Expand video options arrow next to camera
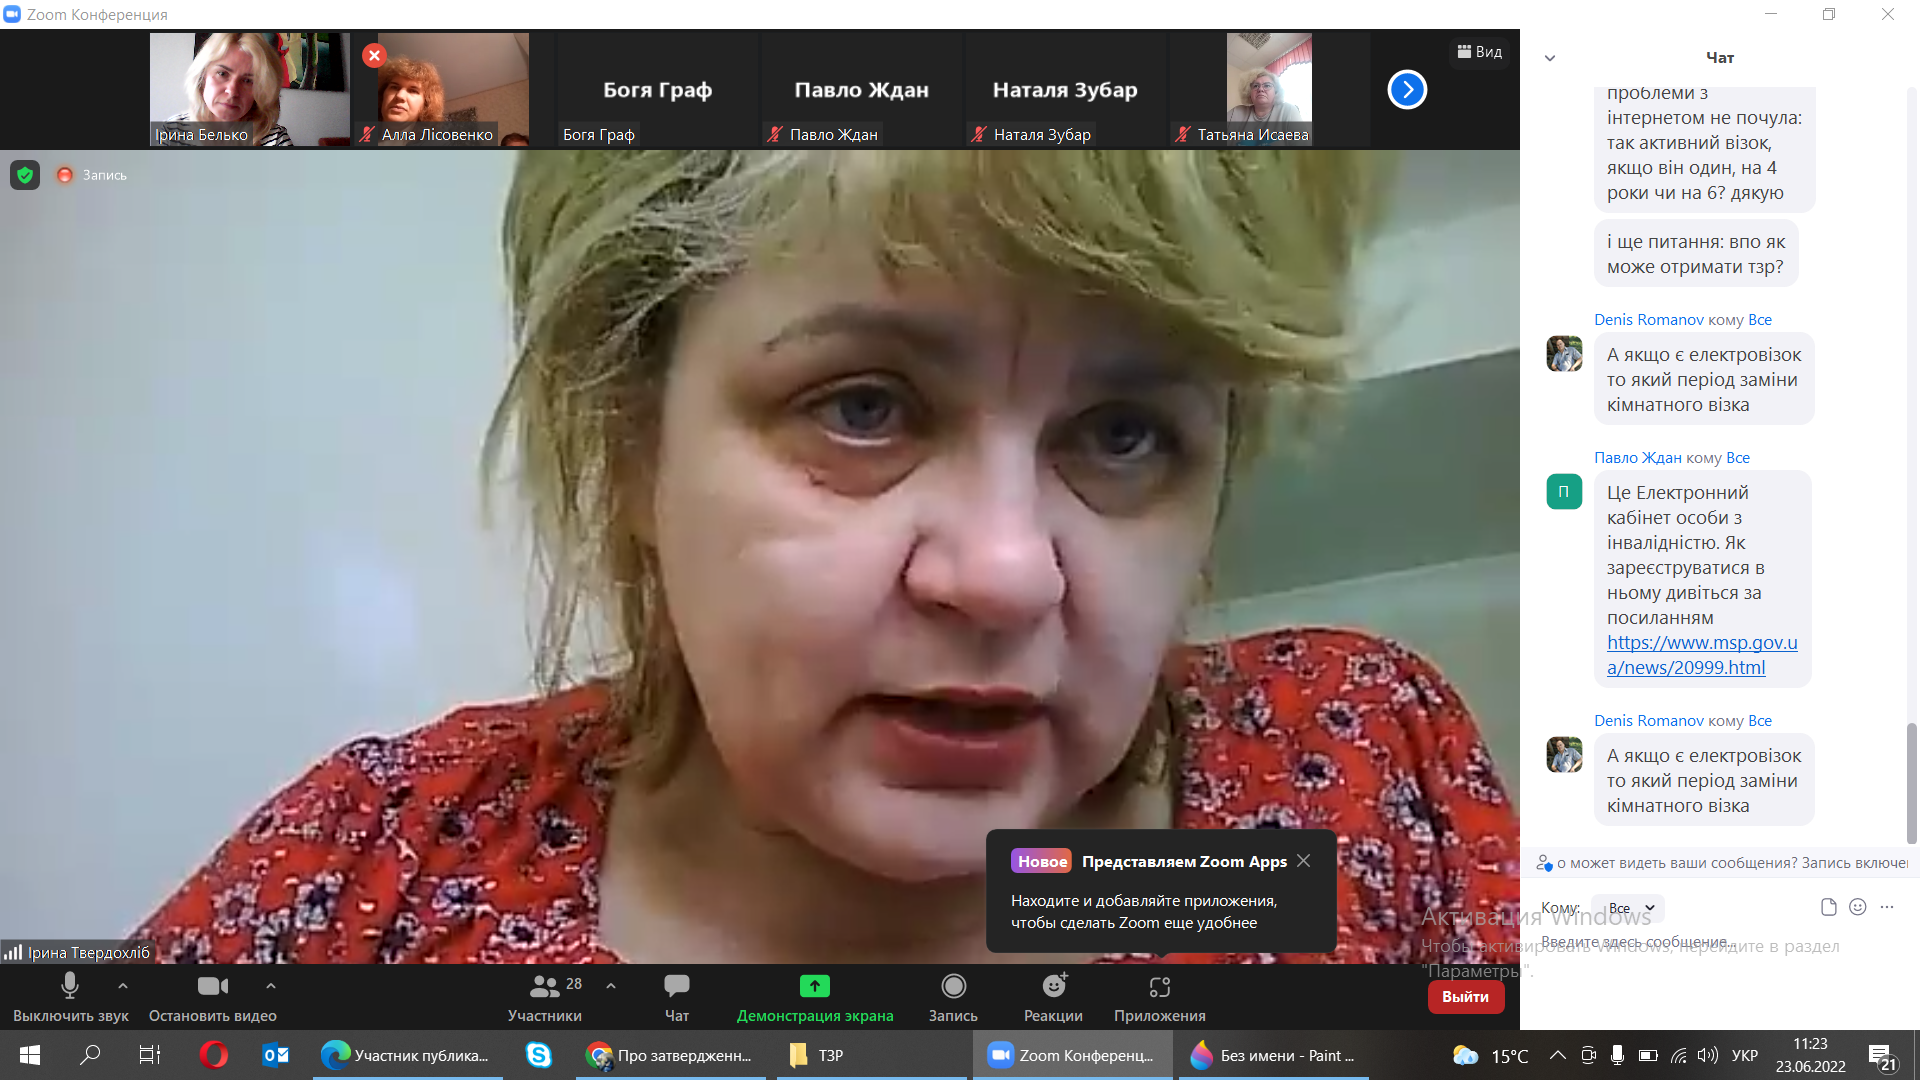 click(x=271, y=986)
